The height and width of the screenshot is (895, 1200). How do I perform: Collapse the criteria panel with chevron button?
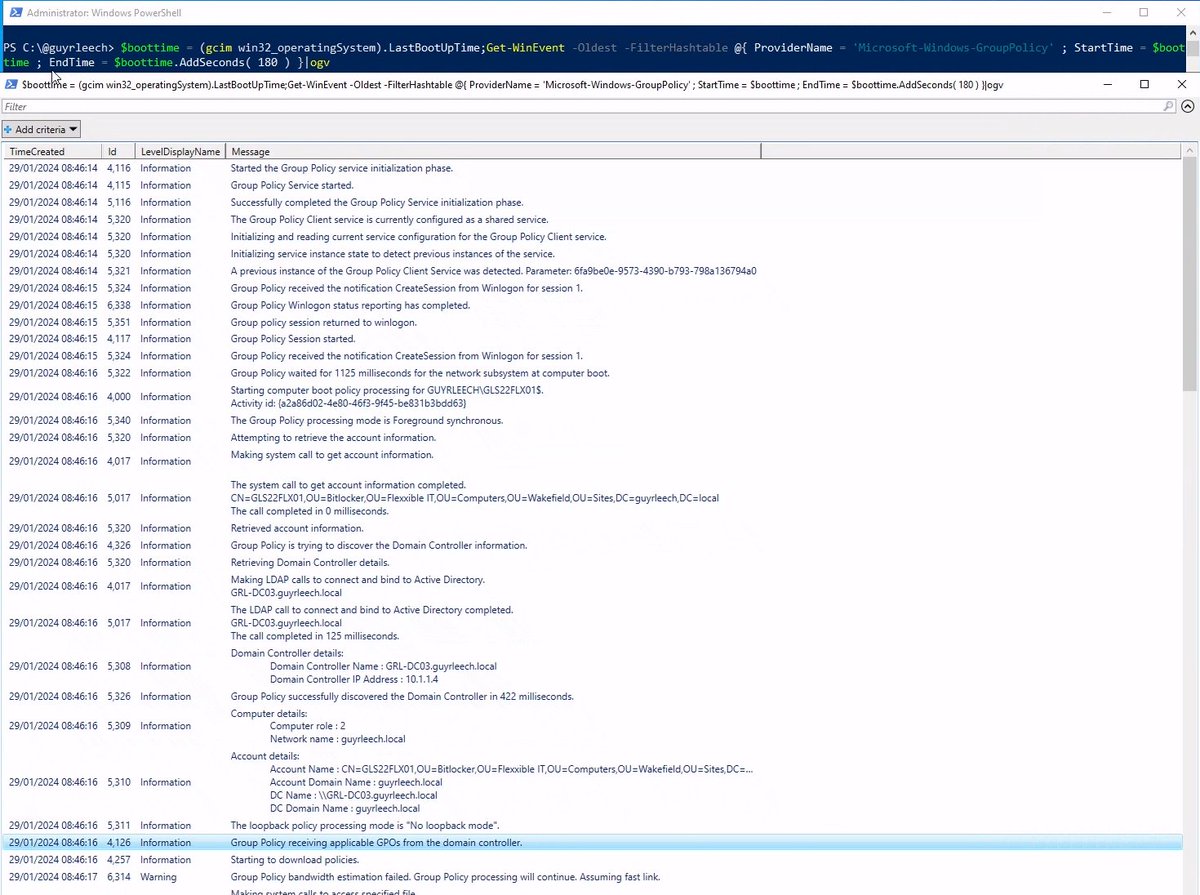(1187, 106)
